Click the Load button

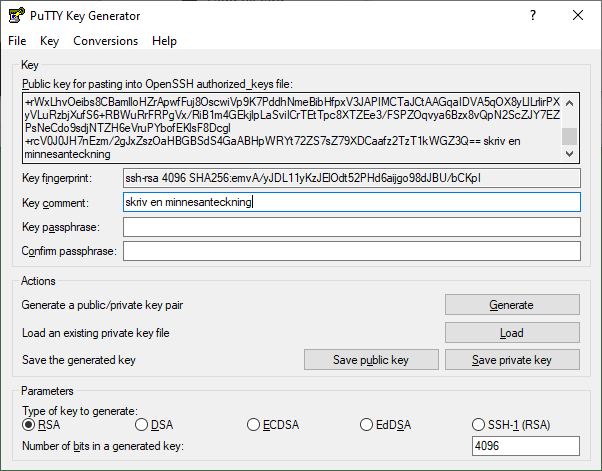(512, 332)
